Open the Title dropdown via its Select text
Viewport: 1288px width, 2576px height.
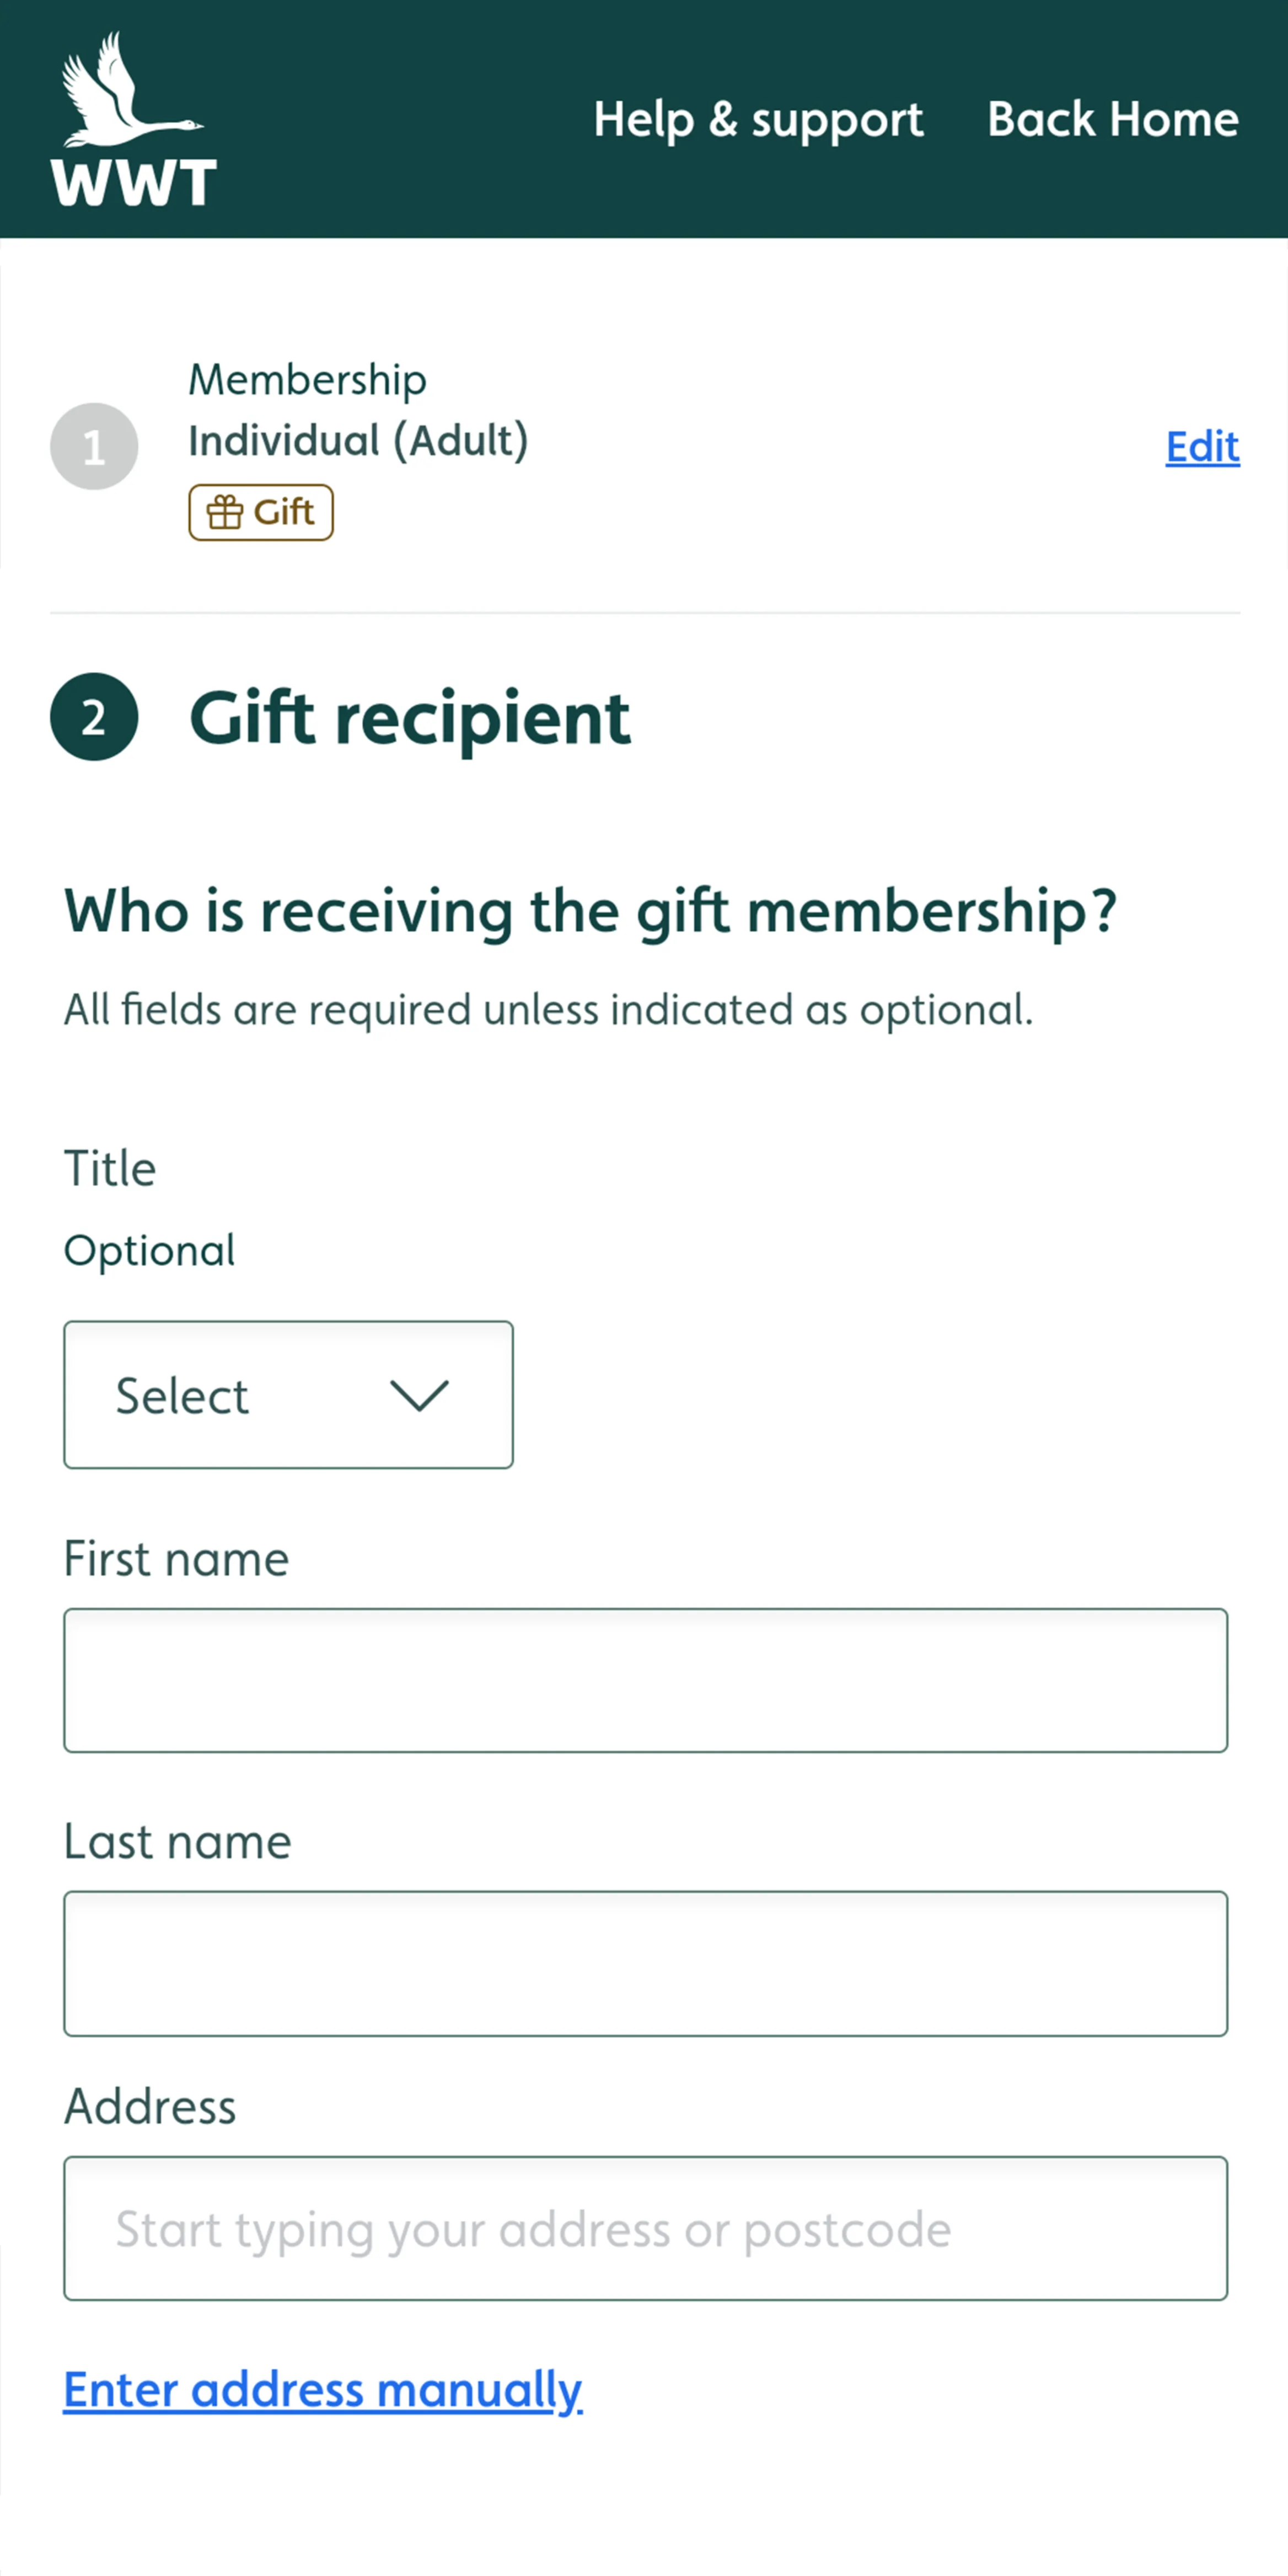tap(182, 1396)
